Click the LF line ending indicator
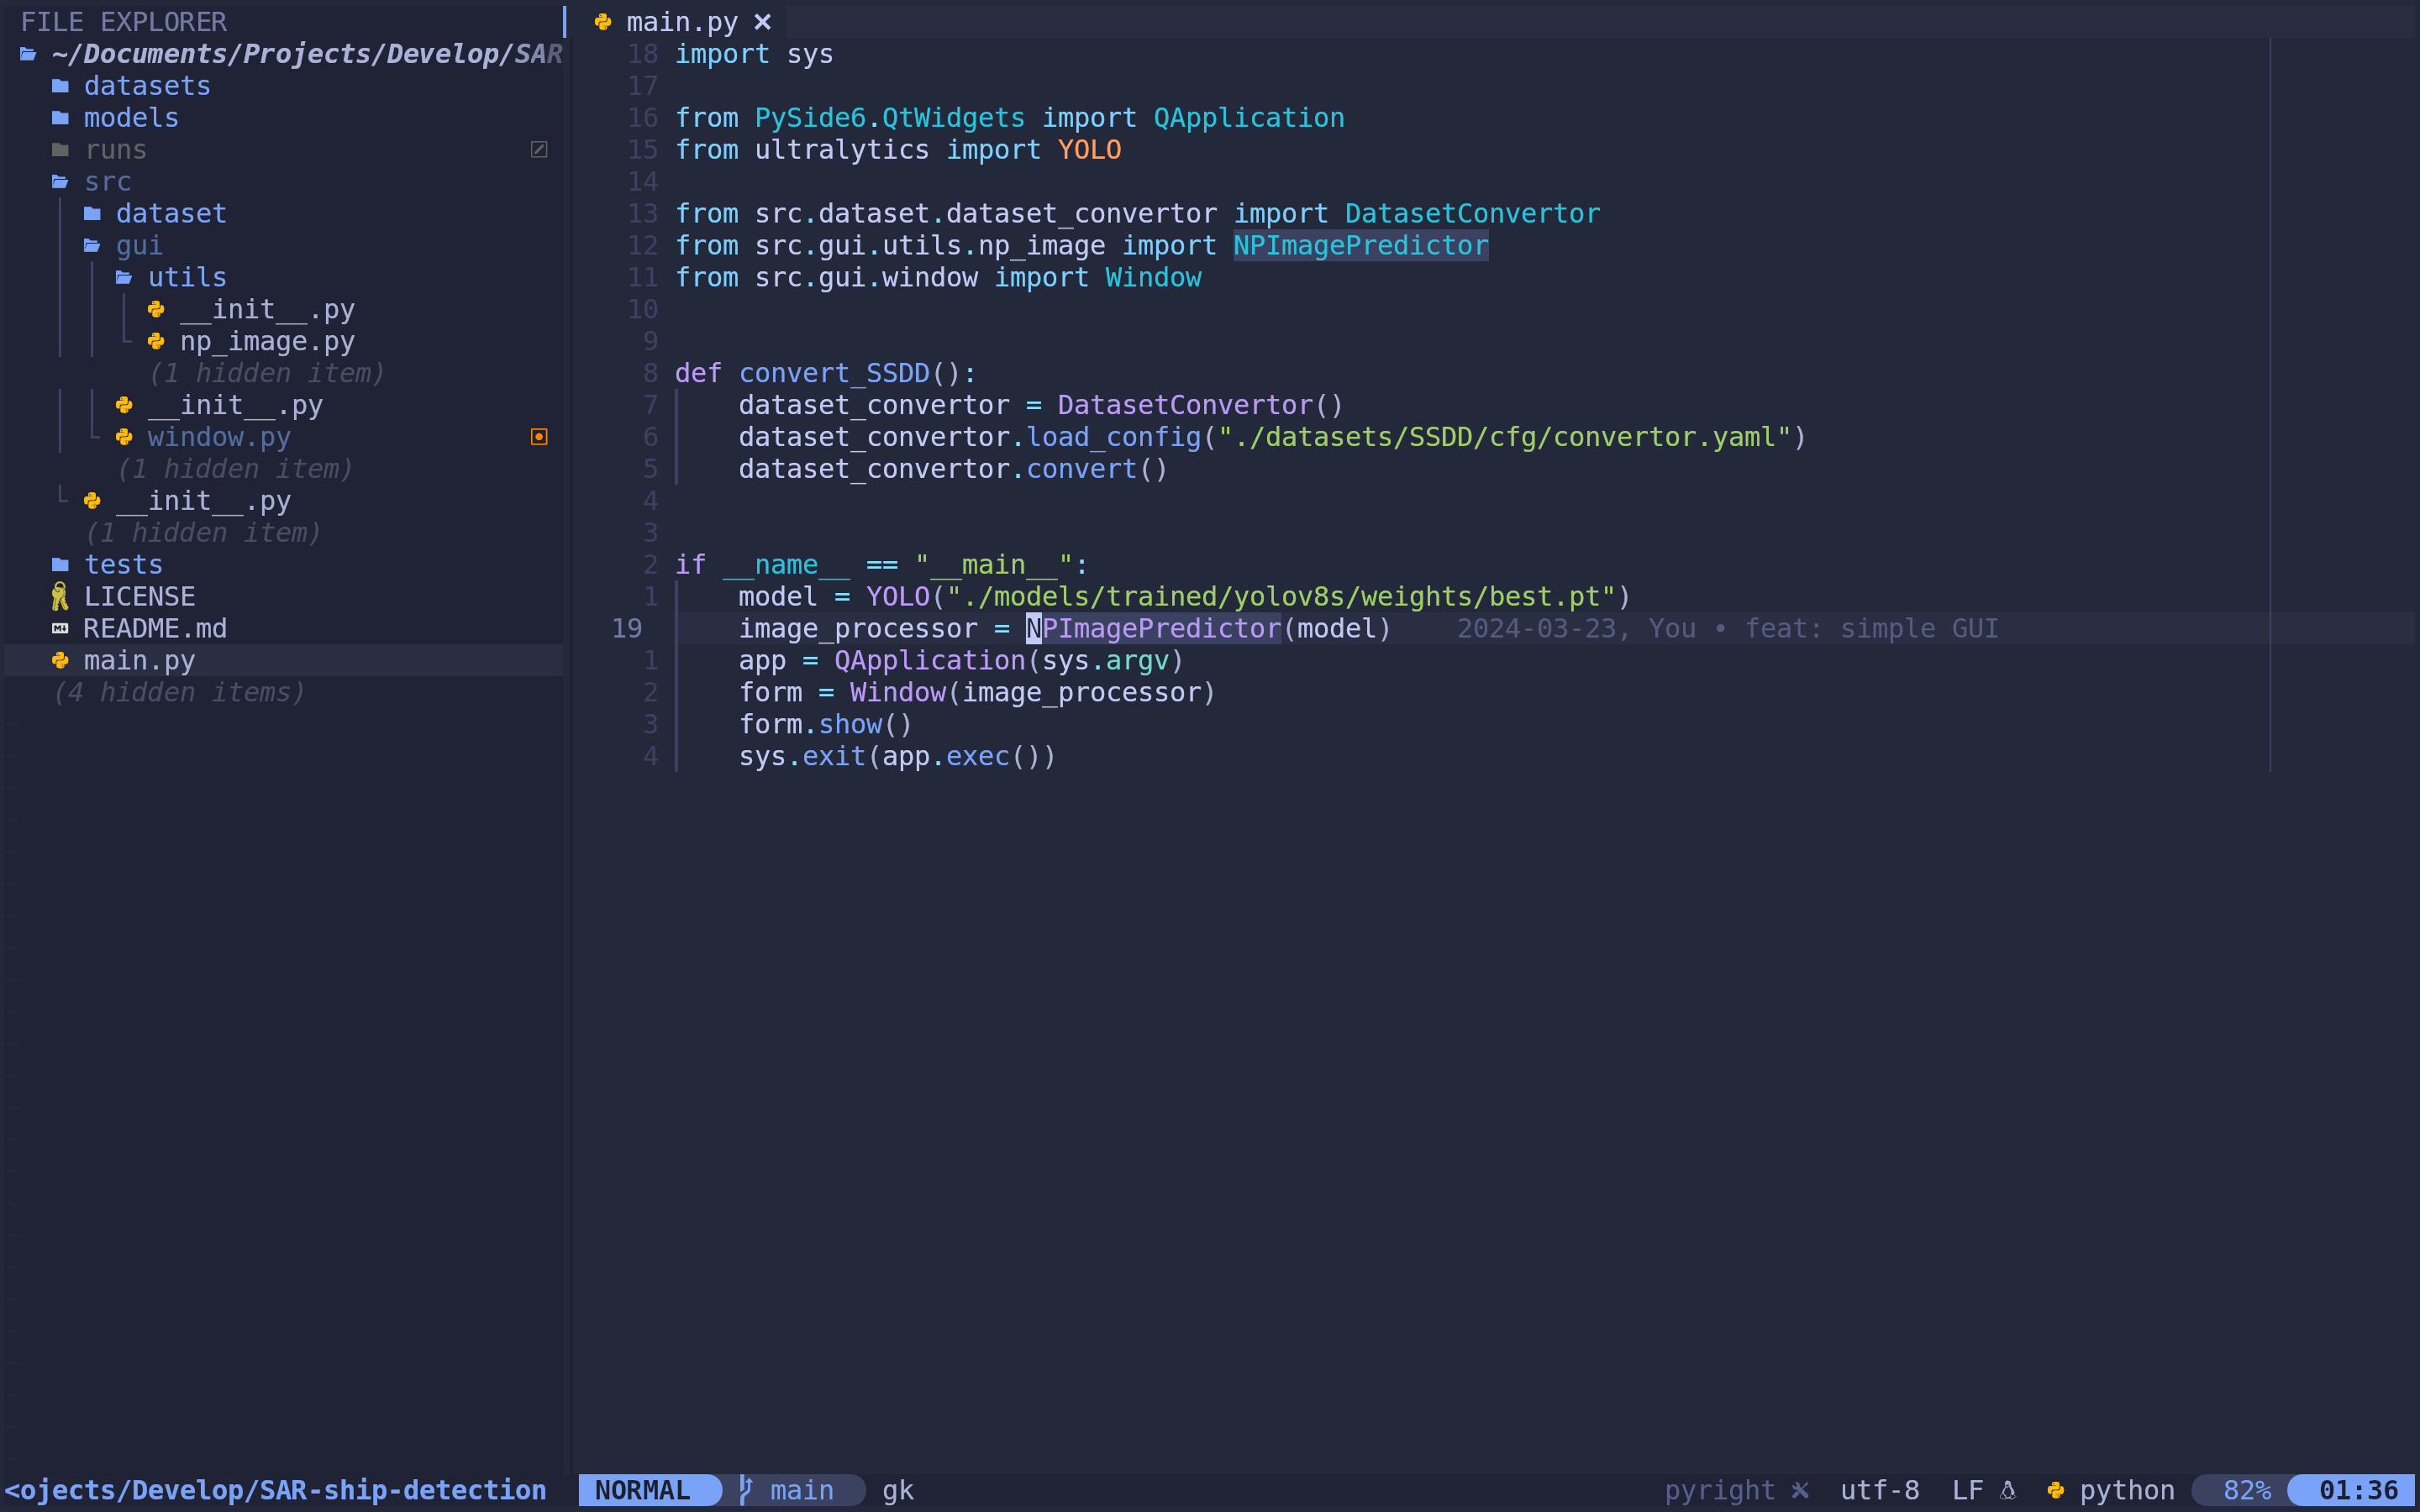Screen dimensions: 2420x1512 tap(1968, 1490)
